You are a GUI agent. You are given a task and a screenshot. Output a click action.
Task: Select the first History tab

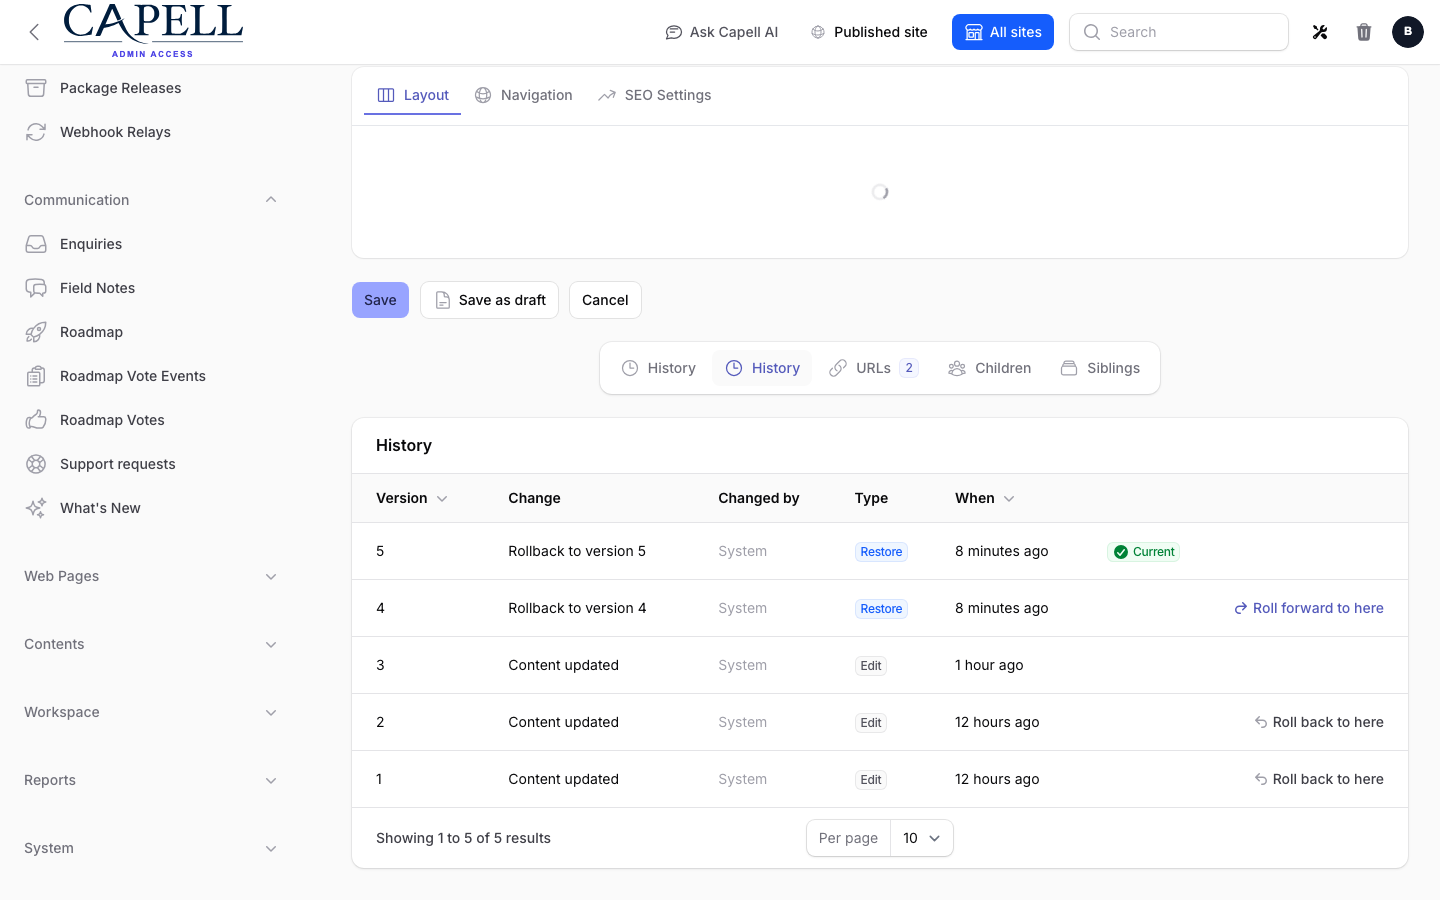pyautogui.click(x=658, y=368)
